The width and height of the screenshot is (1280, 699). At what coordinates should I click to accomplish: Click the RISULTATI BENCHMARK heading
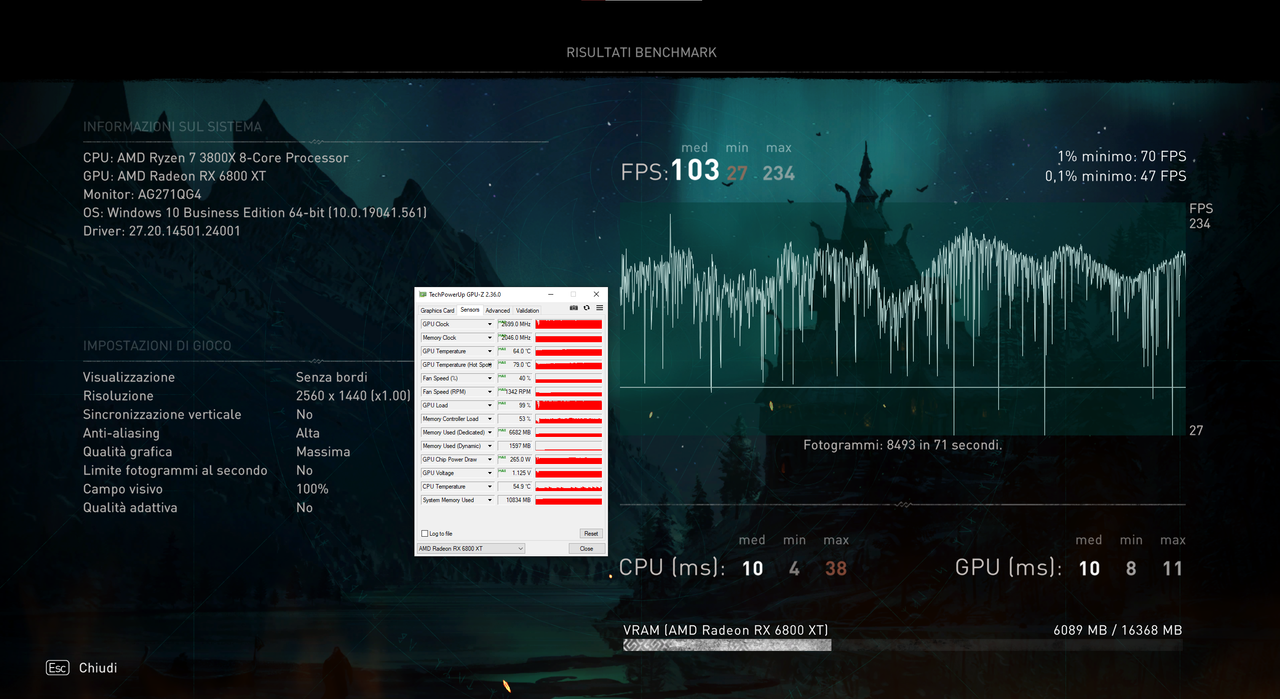(x=641, y=52)
